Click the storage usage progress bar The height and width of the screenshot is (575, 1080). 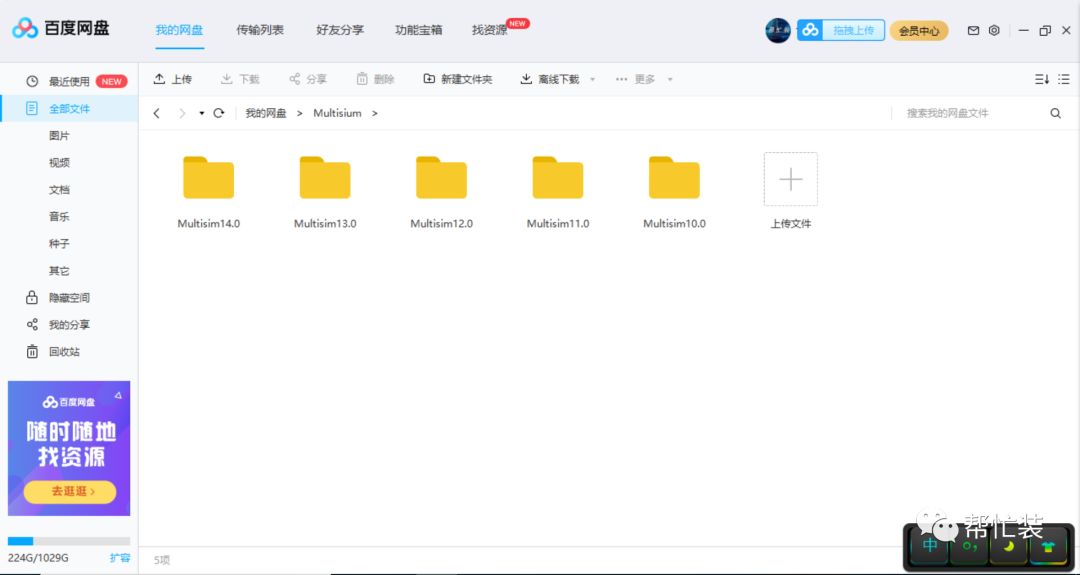(x=69, y=541)
